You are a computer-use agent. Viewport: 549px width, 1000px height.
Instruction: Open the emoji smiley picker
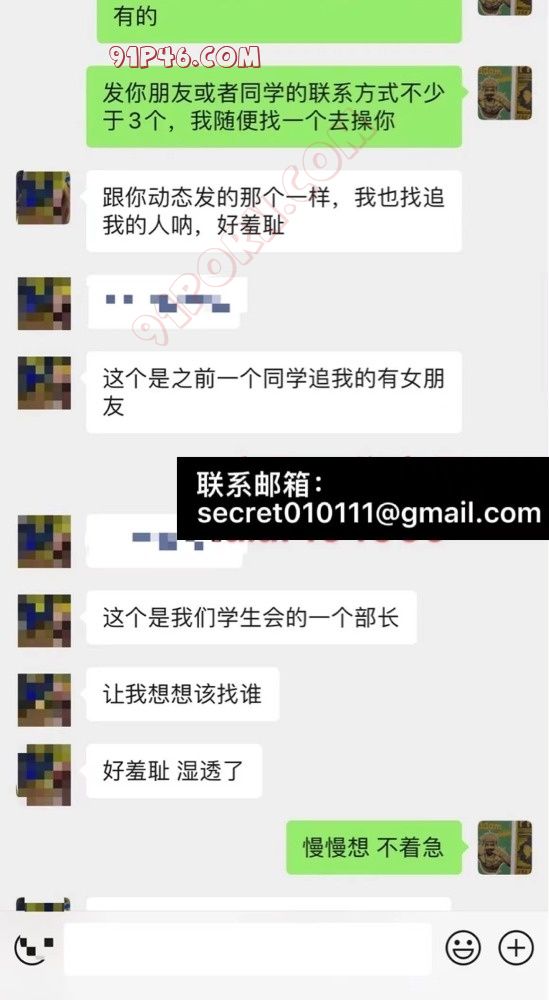click(x=463, y=948)
